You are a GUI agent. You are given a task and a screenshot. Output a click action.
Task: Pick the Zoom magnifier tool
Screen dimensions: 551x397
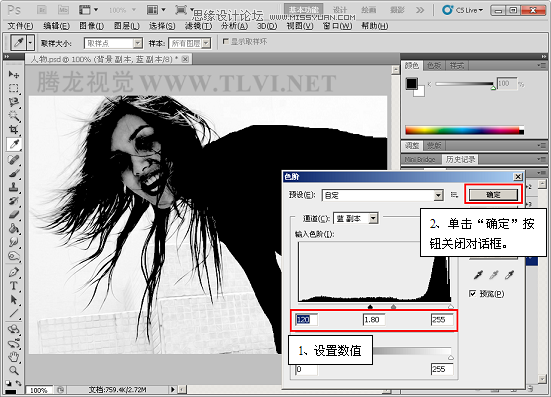point(14,370)
